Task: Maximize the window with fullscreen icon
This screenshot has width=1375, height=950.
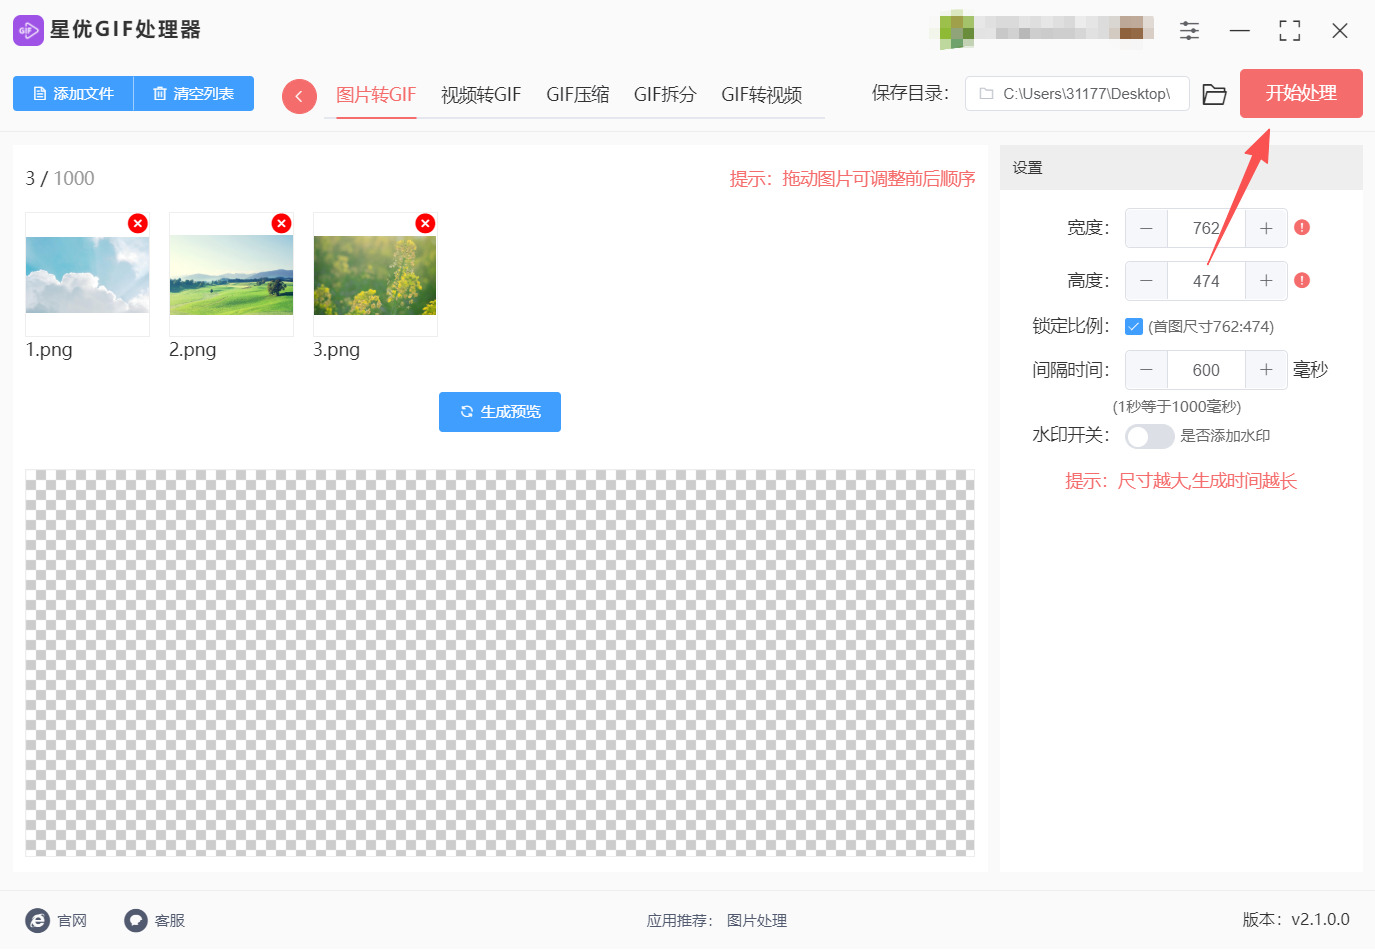Action: tap(1290, 31)
